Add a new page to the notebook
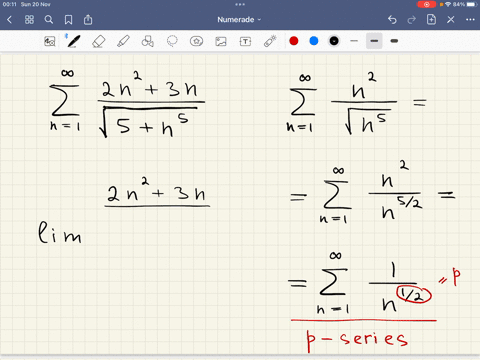Image resolution: width=480 pixels, height=360 pixels. coord(431,20)
